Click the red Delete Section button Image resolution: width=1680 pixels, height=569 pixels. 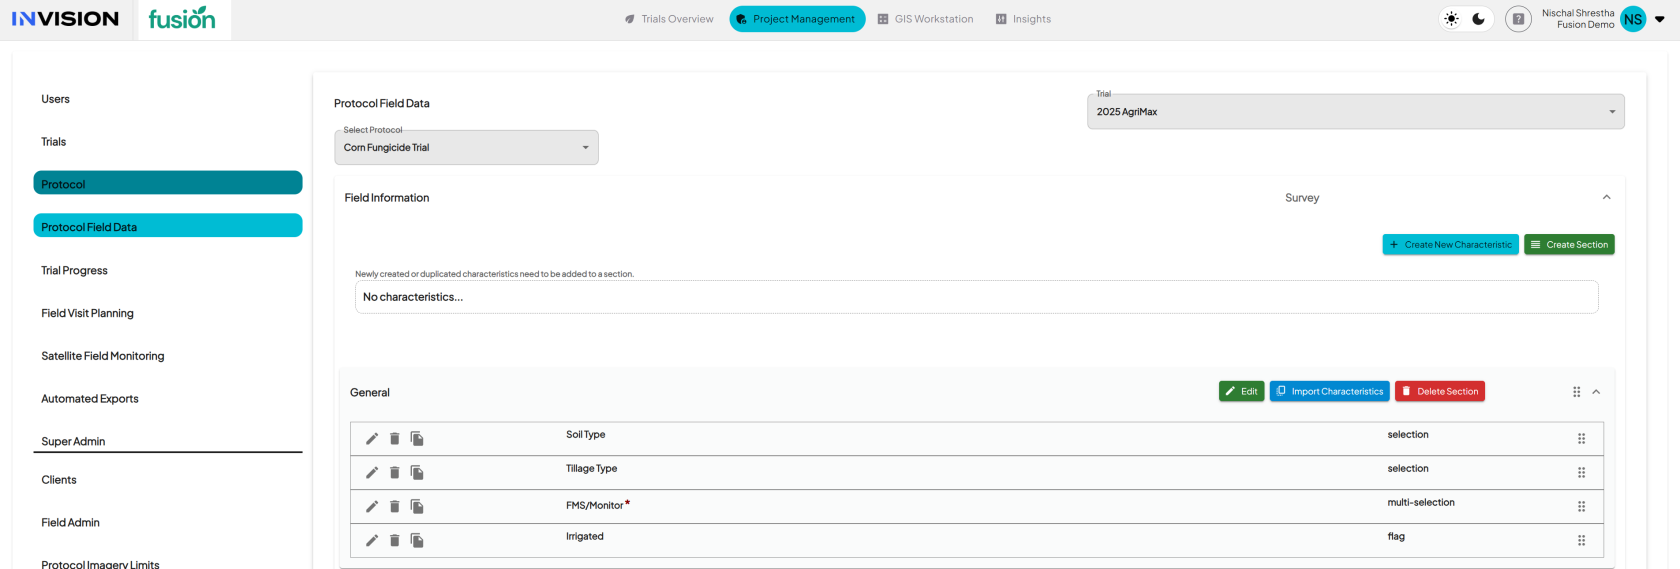pos(1439,392)
